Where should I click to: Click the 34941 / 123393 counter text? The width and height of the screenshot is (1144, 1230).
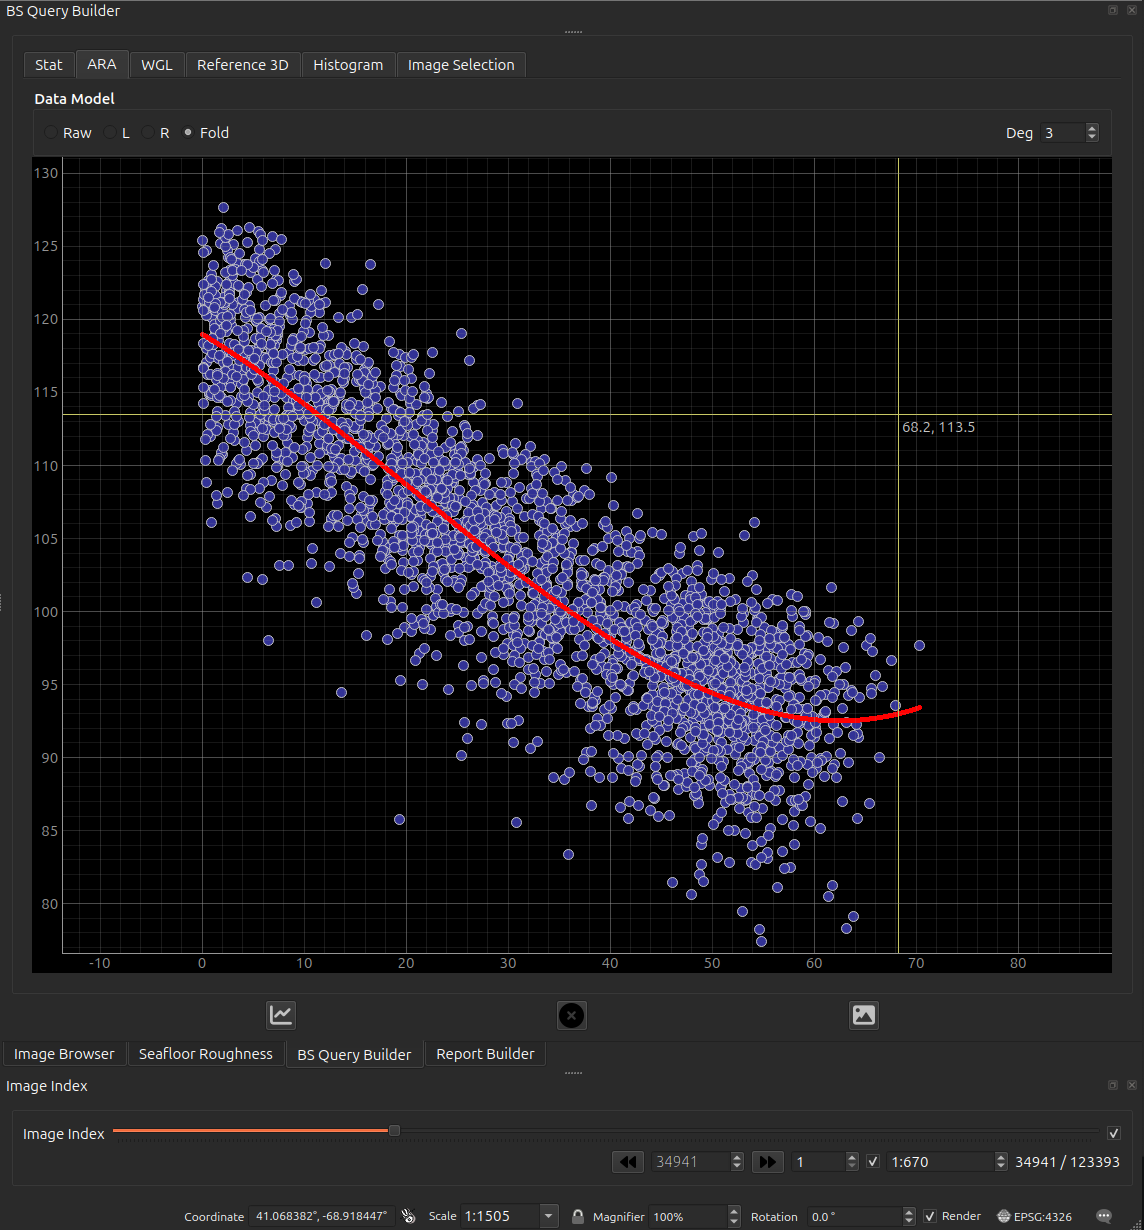1067,1162
